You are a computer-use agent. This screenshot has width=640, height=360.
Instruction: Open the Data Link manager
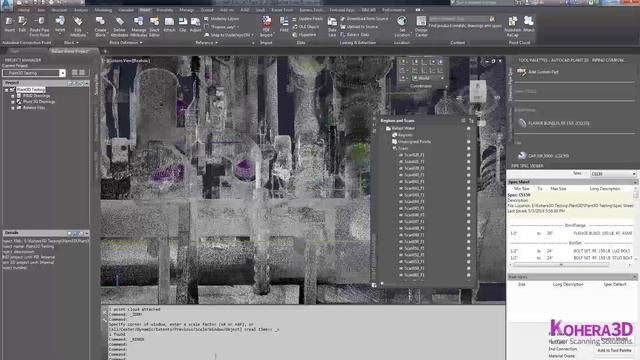point(332,26)
